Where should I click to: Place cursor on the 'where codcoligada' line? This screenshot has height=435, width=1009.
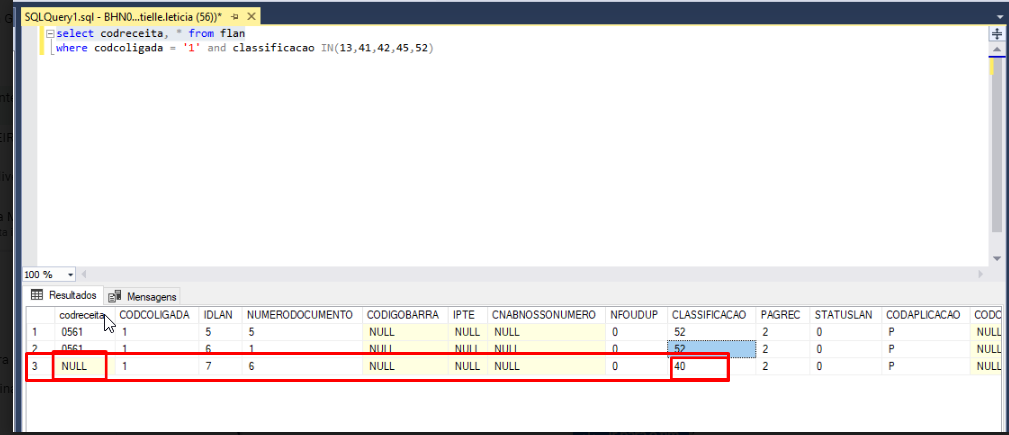click(x=245, y=48)
